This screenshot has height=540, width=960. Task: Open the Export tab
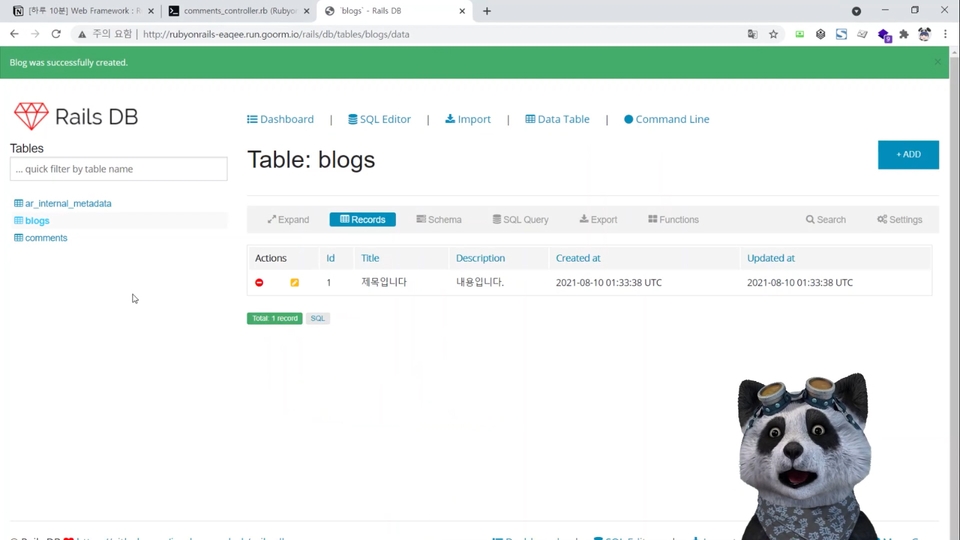(x=598, y=219)
